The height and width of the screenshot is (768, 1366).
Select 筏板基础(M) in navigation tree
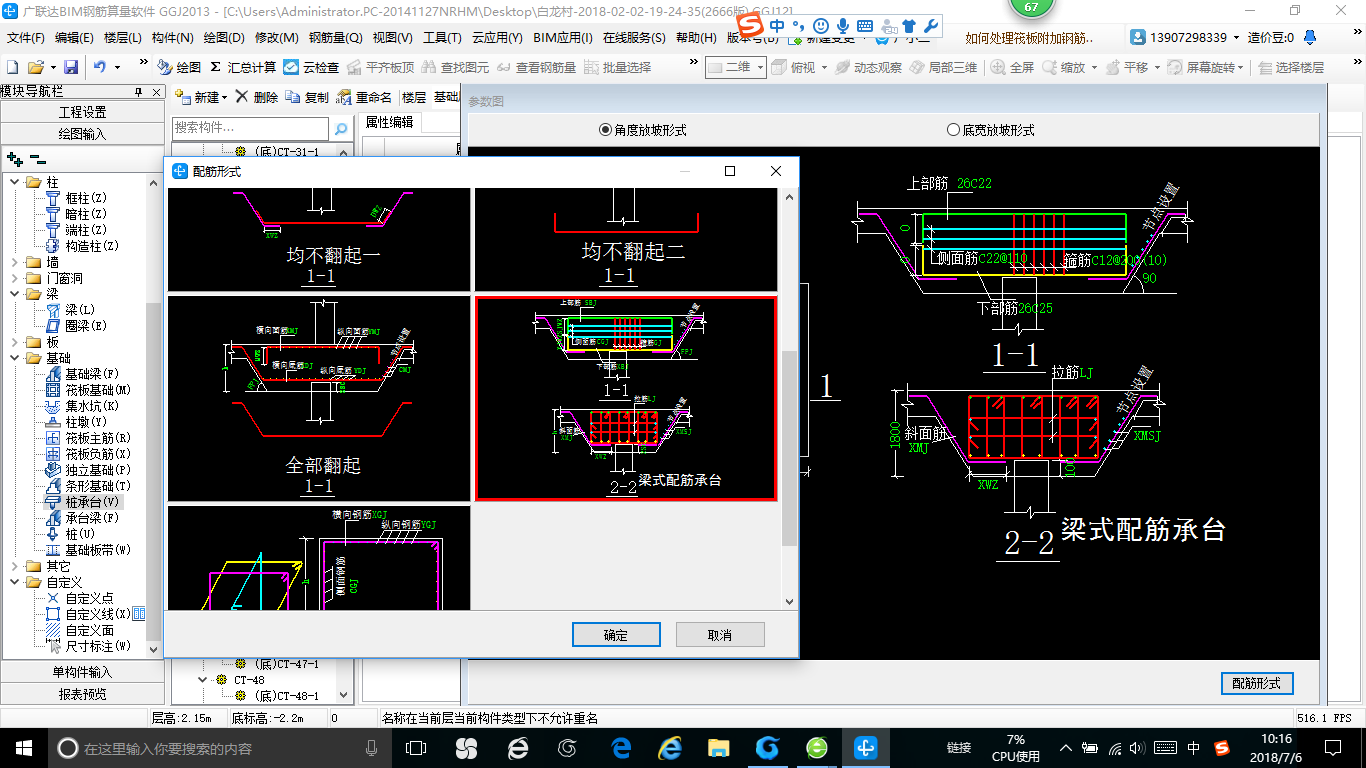(x=89, y=390)
